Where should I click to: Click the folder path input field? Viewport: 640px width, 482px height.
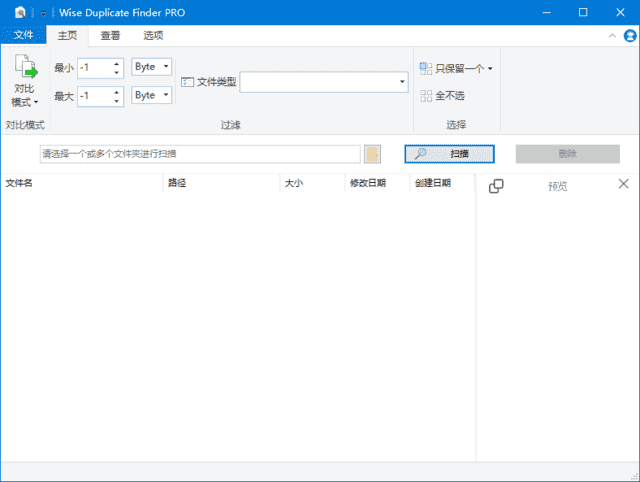click(200, 154)
